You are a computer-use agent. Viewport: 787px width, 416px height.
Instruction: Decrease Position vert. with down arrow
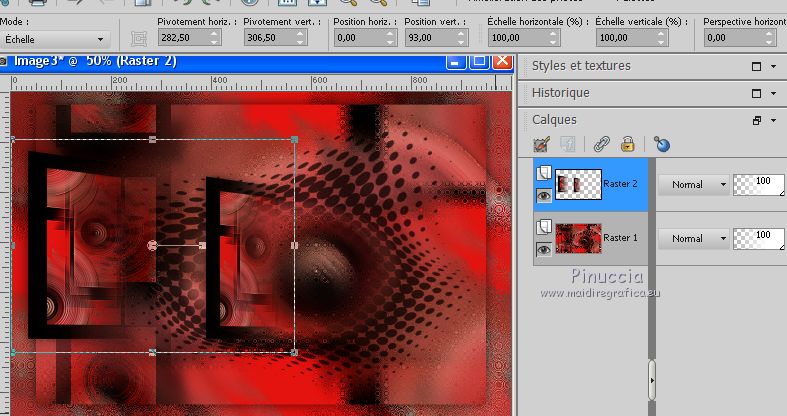pos(462,42)
